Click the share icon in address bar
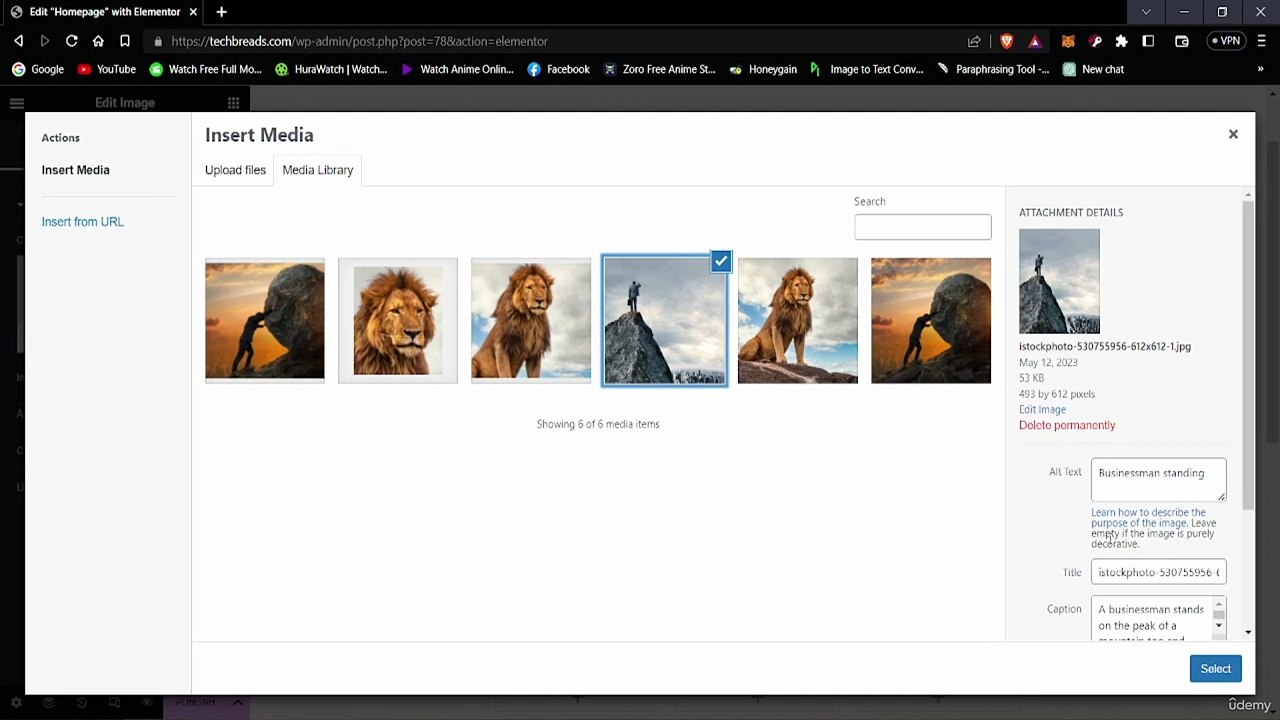 [974, 41]
